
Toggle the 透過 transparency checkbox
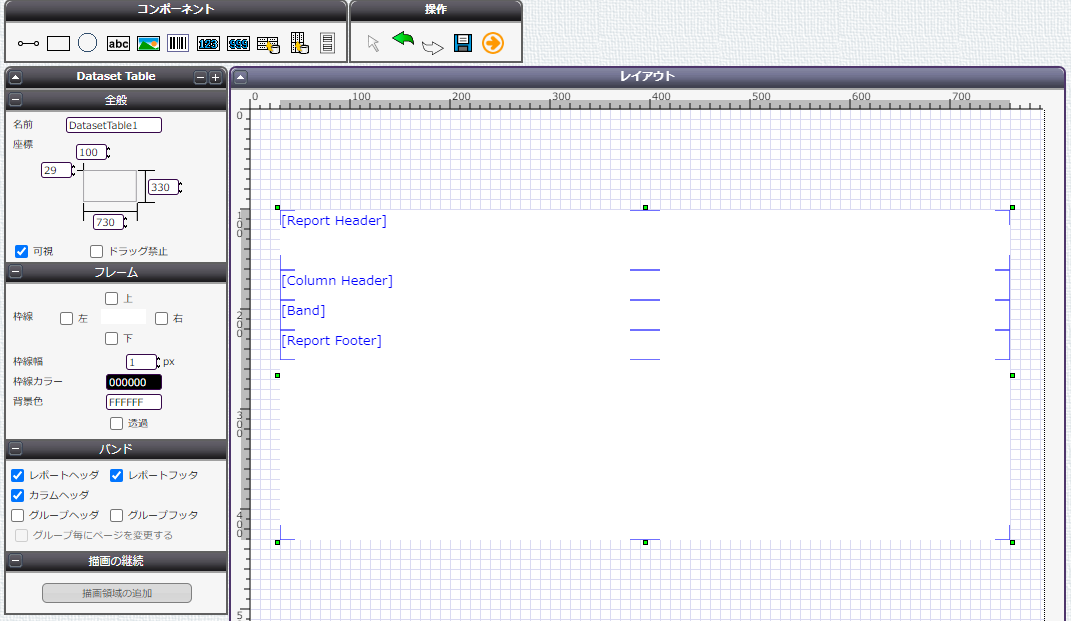click(x=116, y=423)
